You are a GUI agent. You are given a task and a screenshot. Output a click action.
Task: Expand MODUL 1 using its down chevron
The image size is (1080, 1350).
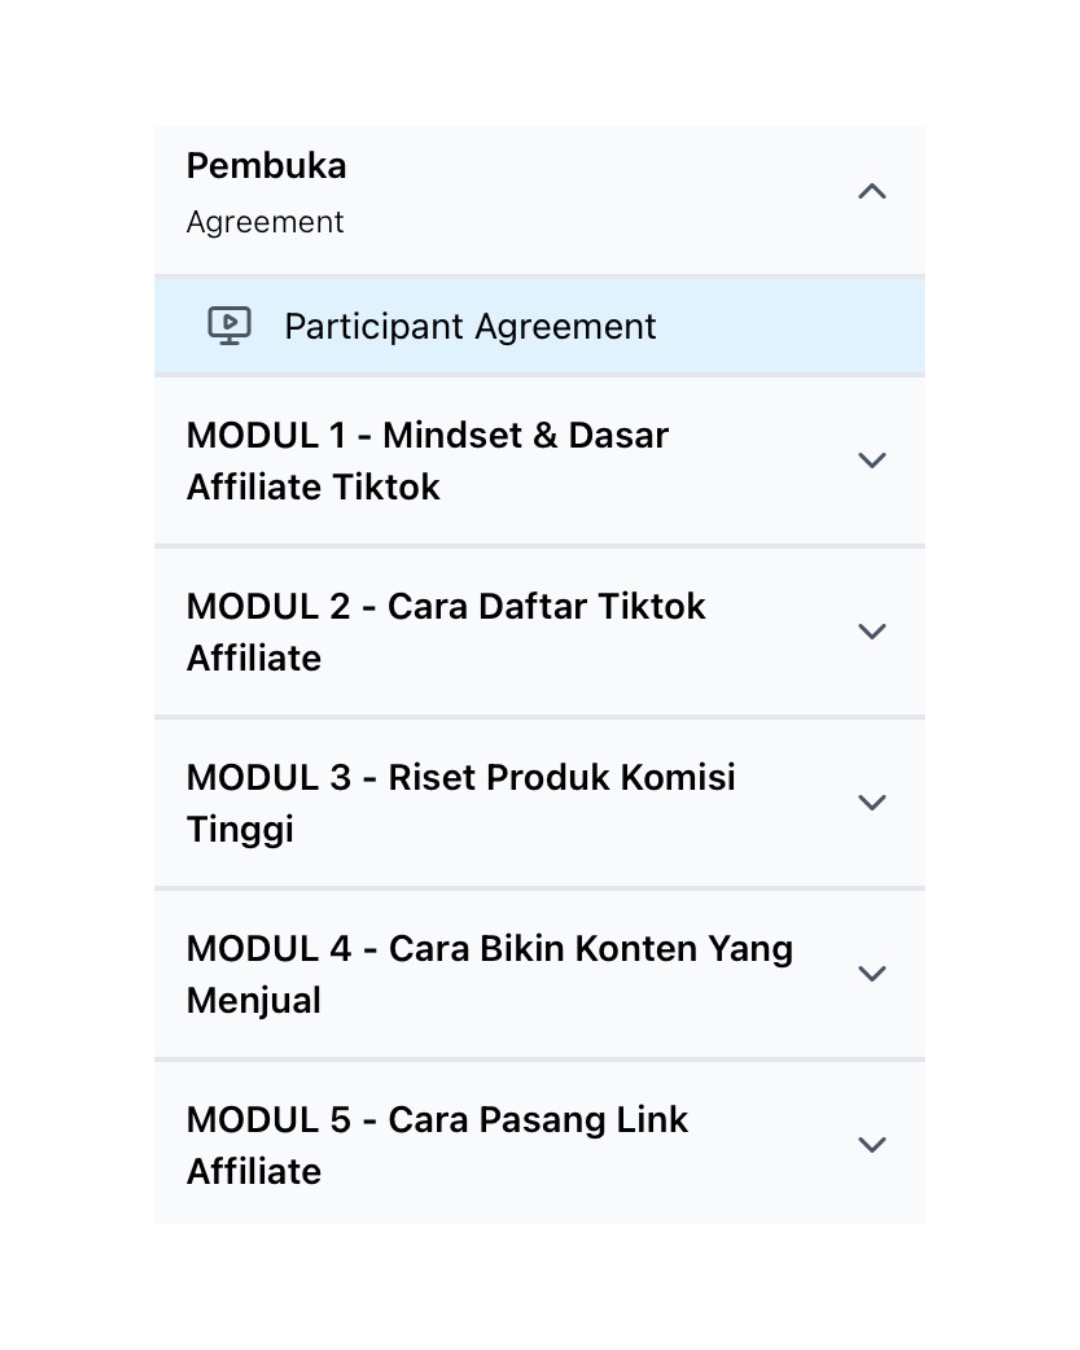872,460
